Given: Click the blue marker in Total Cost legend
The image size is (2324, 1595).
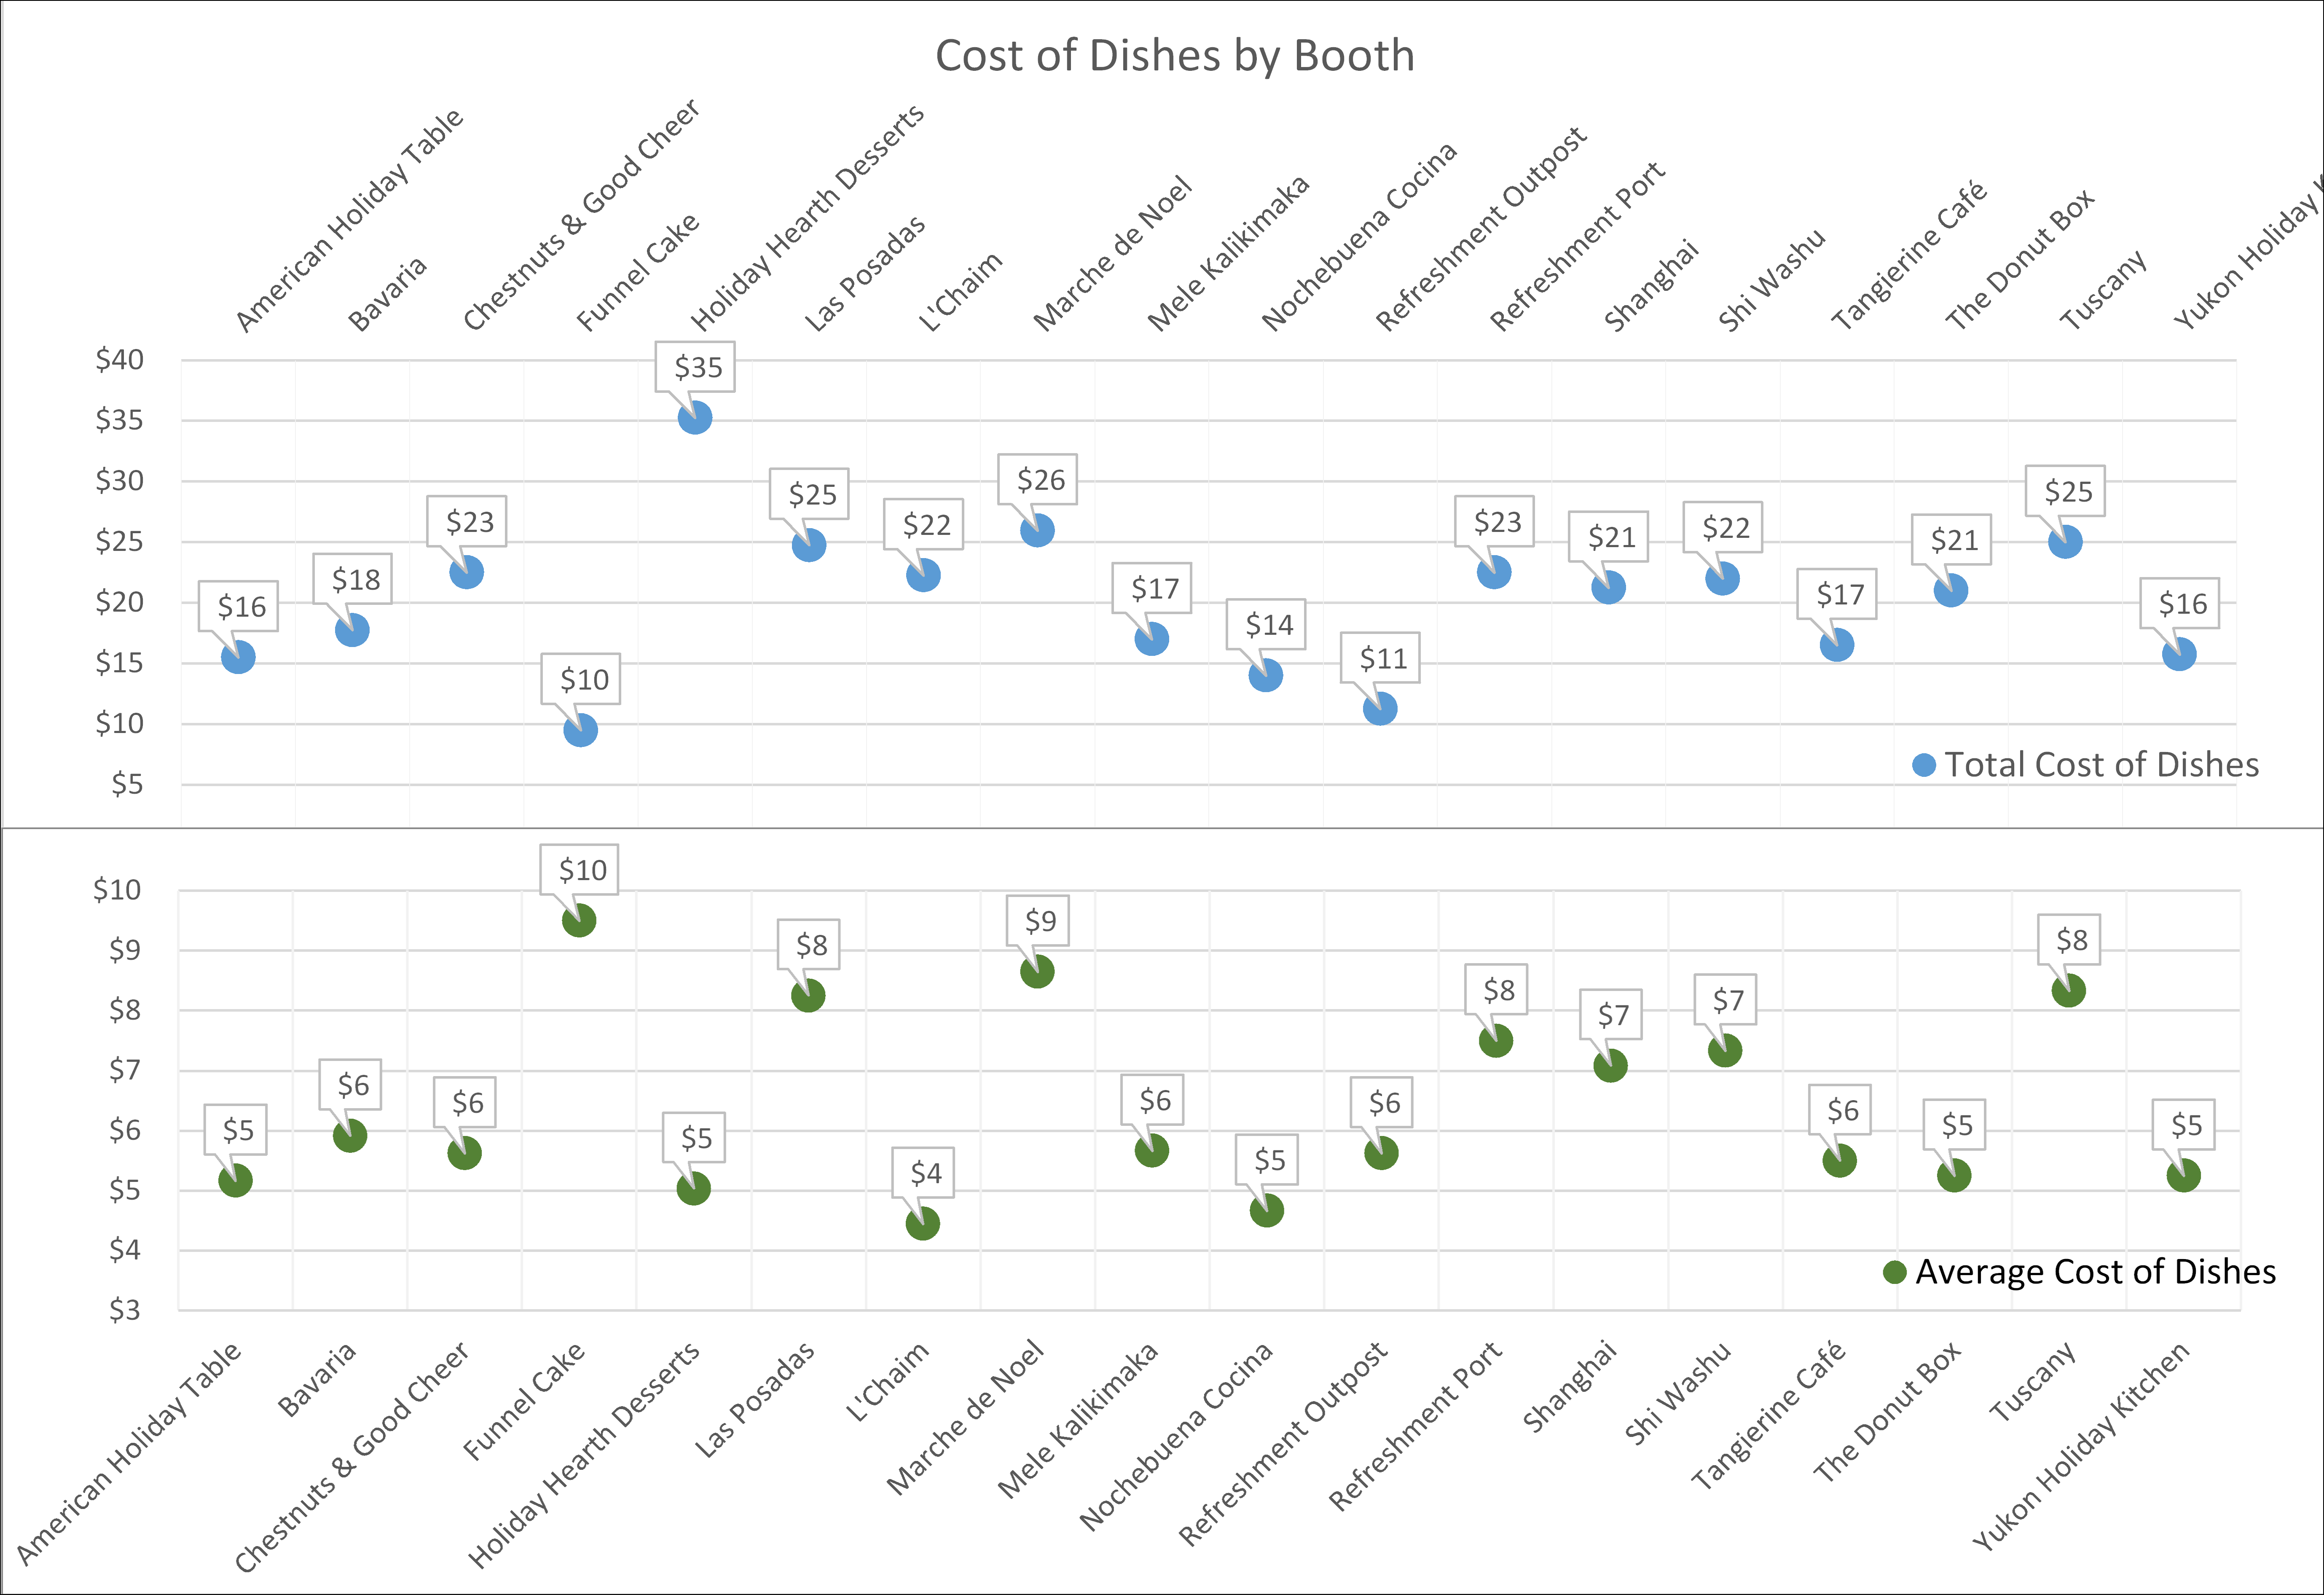Looking at the screenshot, I should coord(1923,765).
